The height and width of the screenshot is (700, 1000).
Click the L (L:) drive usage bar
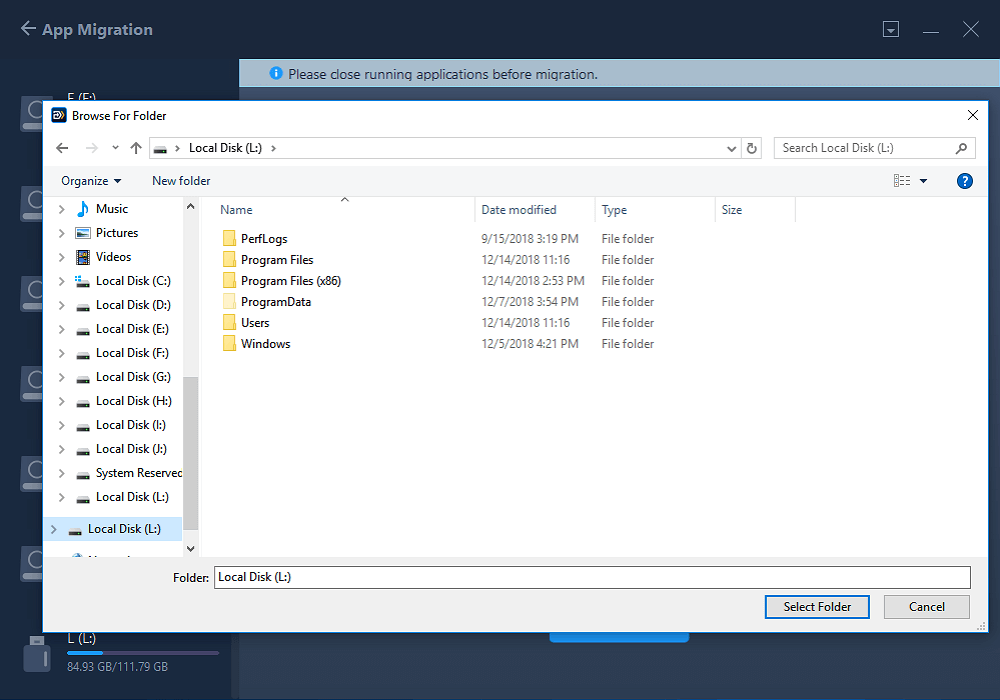tap(143, 653)
